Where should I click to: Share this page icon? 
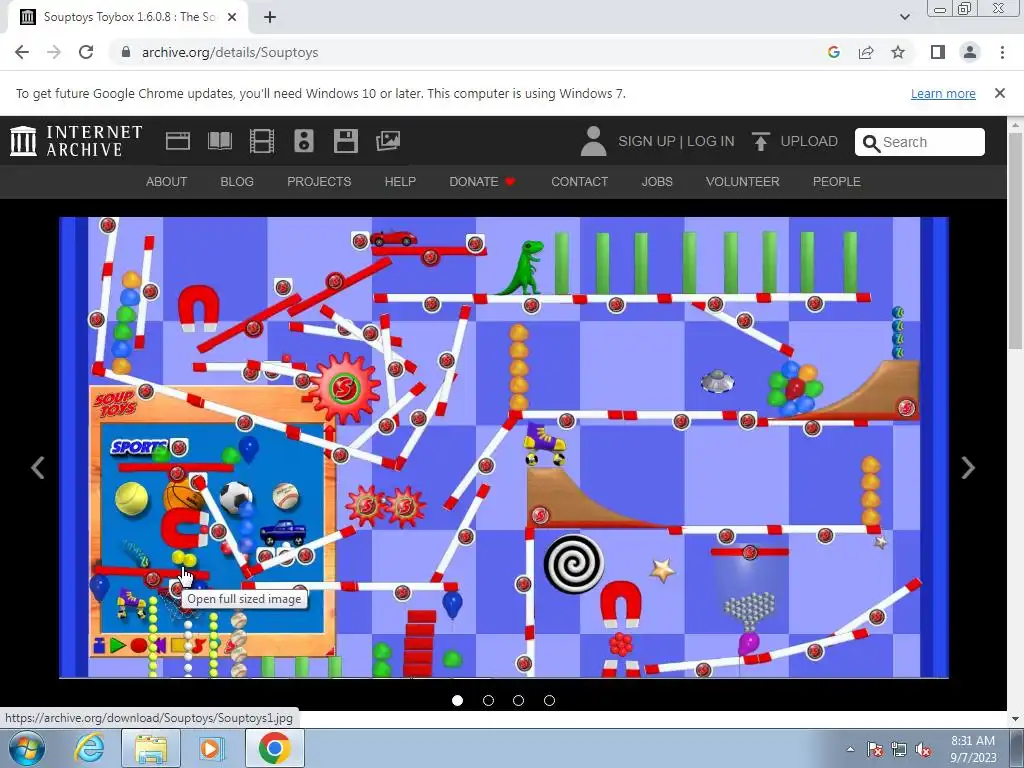[866, 52]
